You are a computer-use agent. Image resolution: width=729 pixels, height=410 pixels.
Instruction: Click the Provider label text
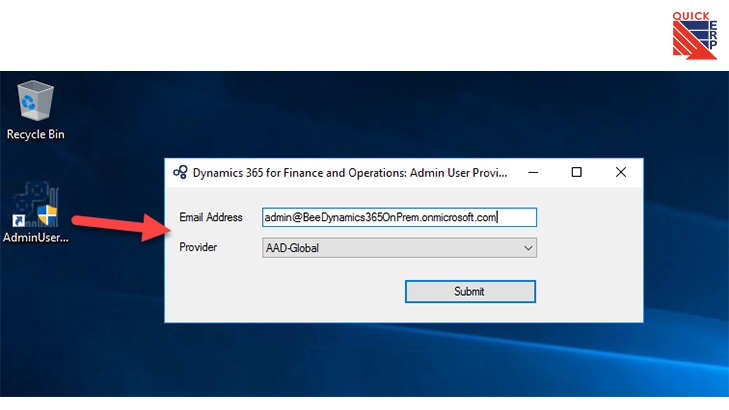point(198,247)
